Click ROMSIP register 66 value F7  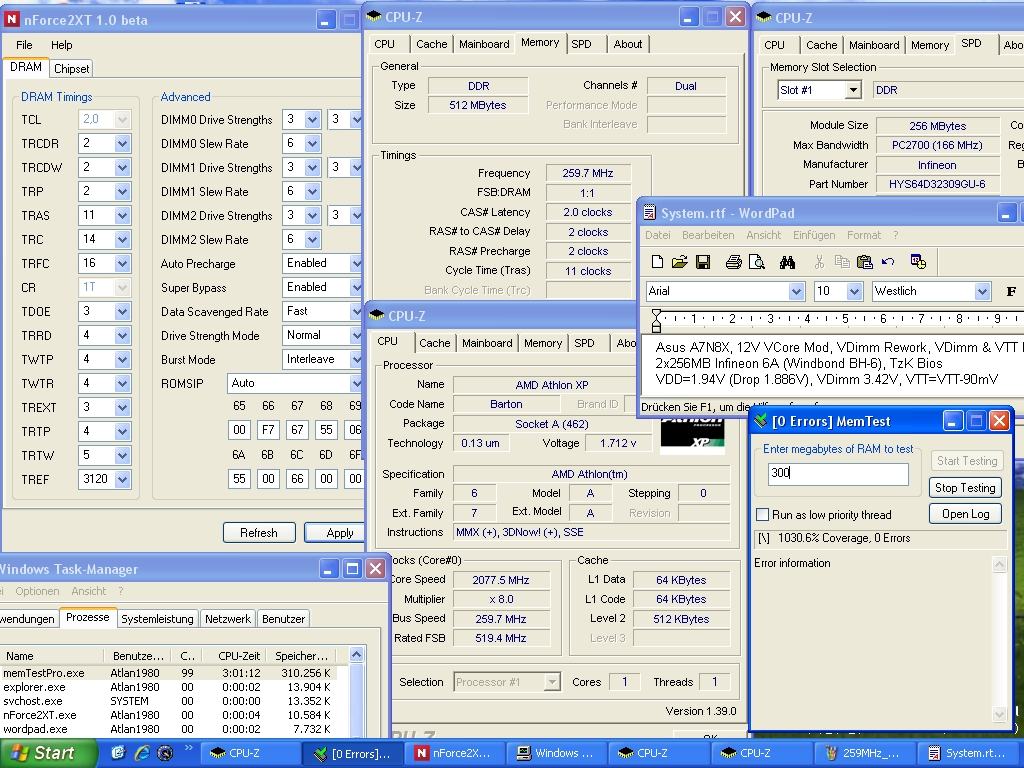click(x=268, y=430)
